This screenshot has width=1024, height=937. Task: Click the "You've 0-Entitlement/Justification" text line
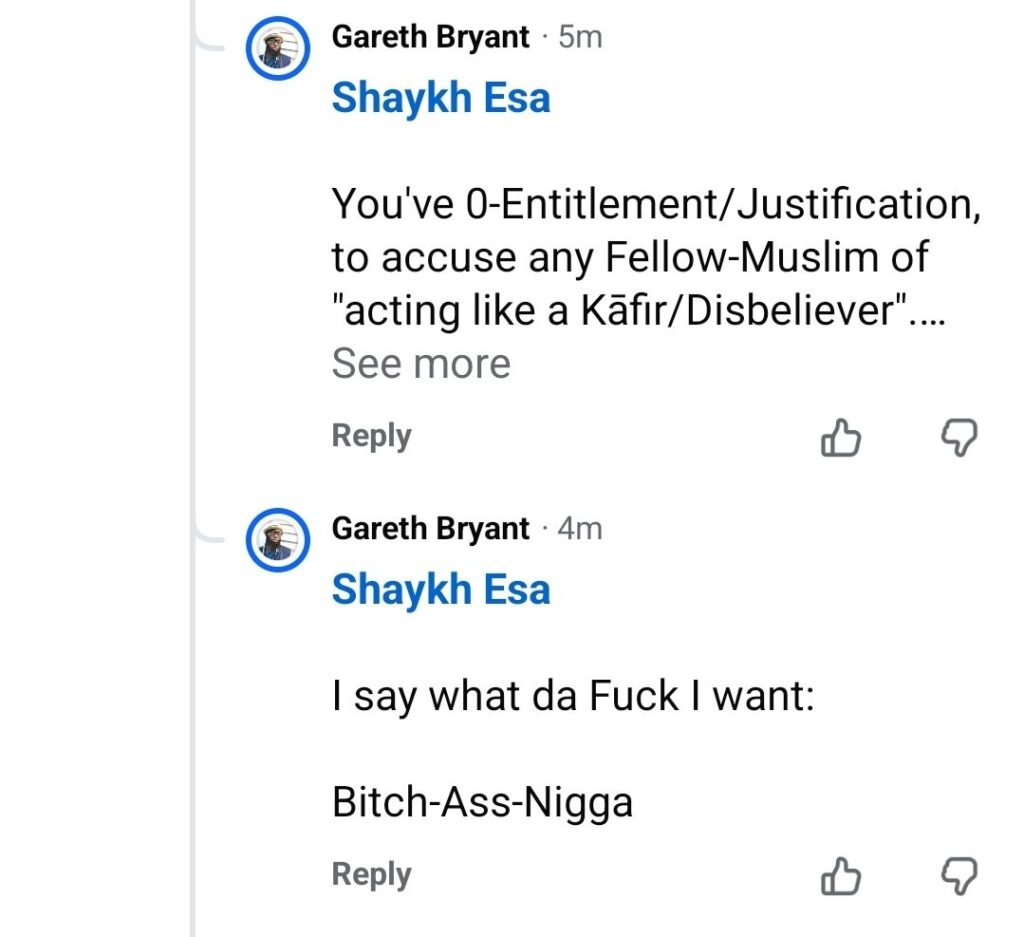coord(655,205)
